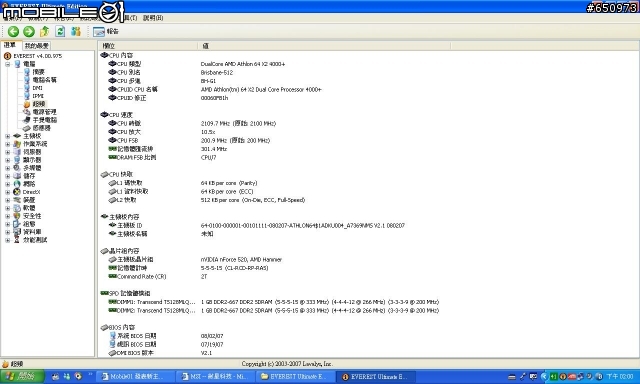
Task: Click the 欄位 column header
Action: [148, 46]
